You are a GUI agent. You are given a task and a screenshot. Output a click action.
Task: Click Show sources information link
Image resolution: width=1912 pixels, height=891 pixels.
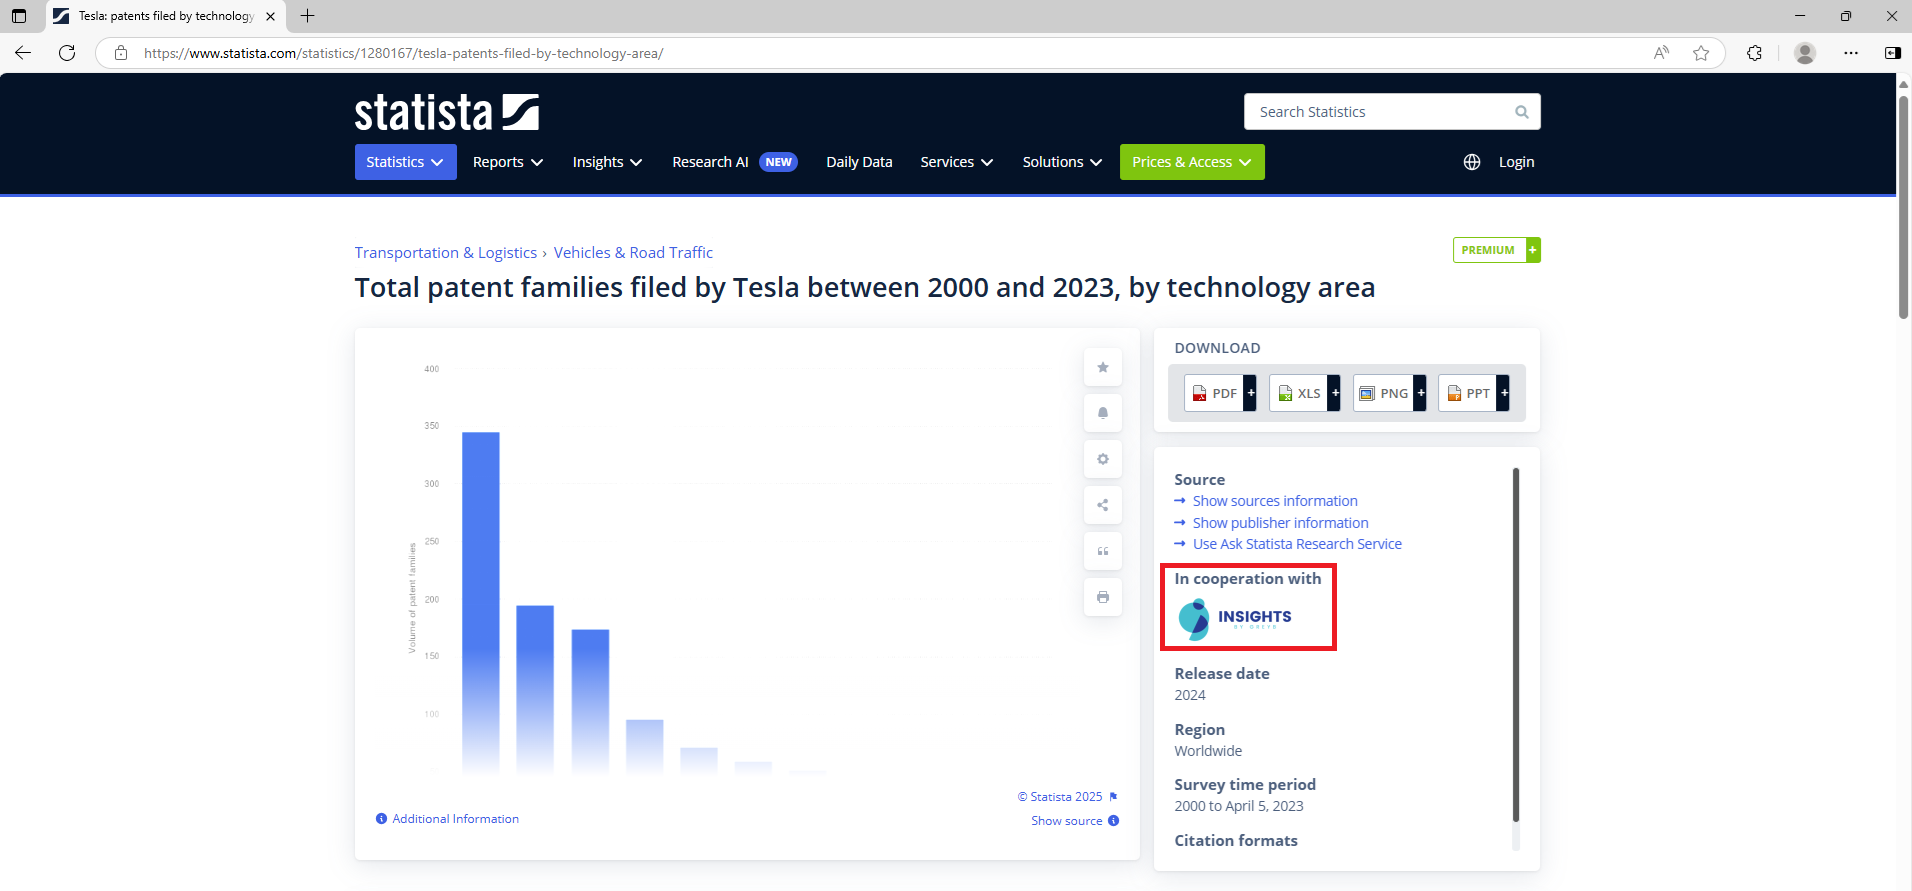pos(1274,501)
